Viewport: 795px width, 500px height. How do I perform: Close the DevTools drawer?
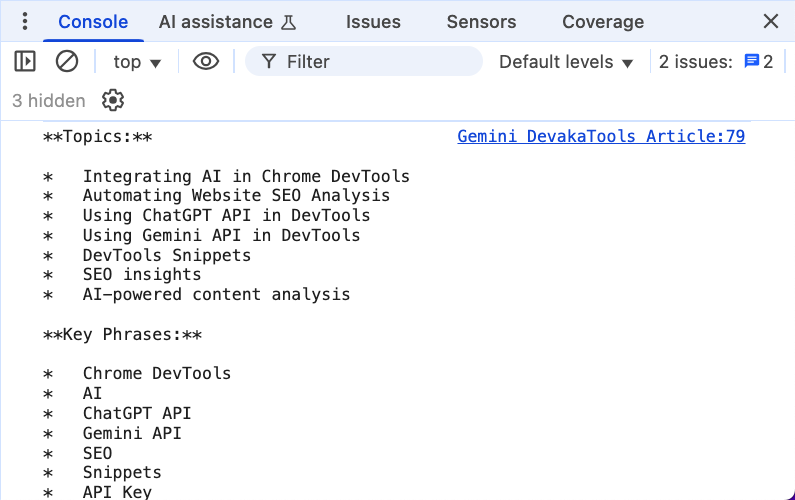click(x=771, y=21)
